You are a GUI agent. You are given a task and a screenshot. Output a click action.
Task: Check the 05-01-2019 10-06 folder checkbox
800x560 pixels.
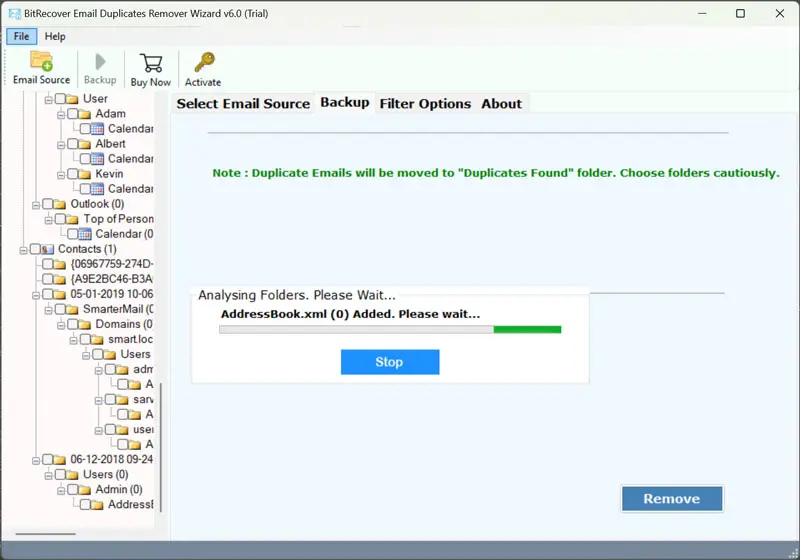coord(47,294)
